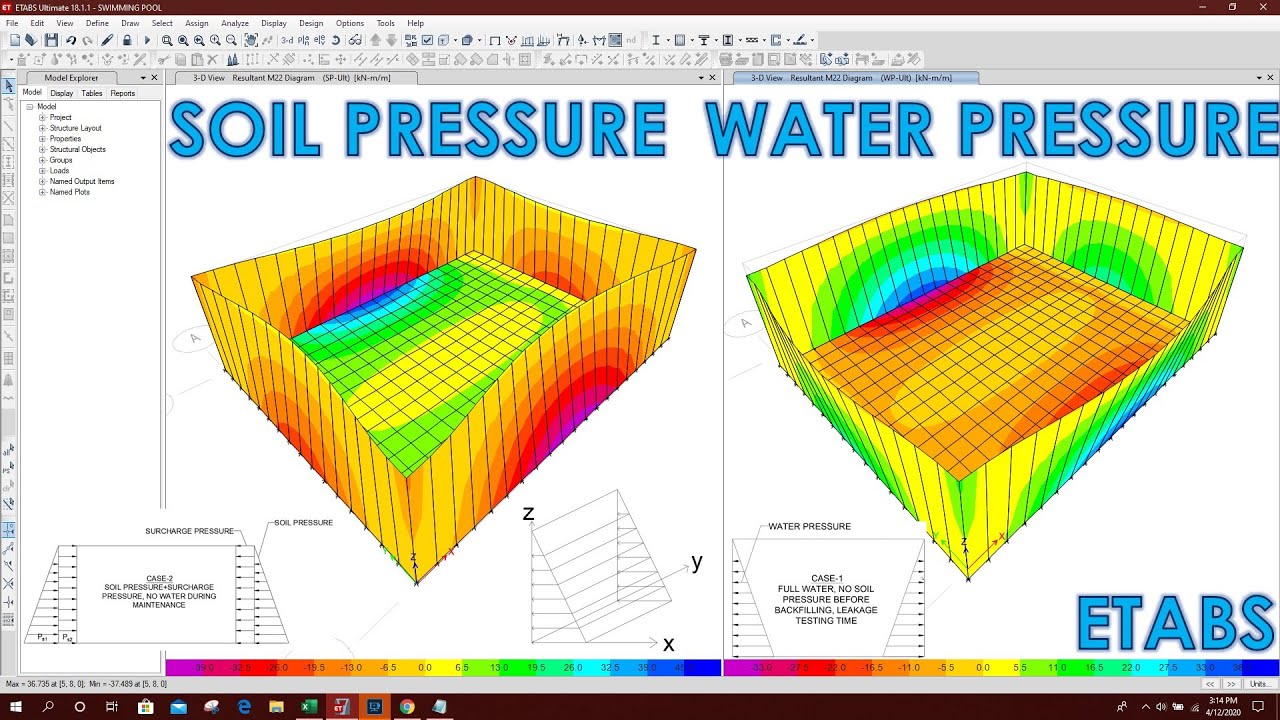Click the Lock/Unlock model padlock icon
Screen dimensions: 1280x720
click(127, 40)
